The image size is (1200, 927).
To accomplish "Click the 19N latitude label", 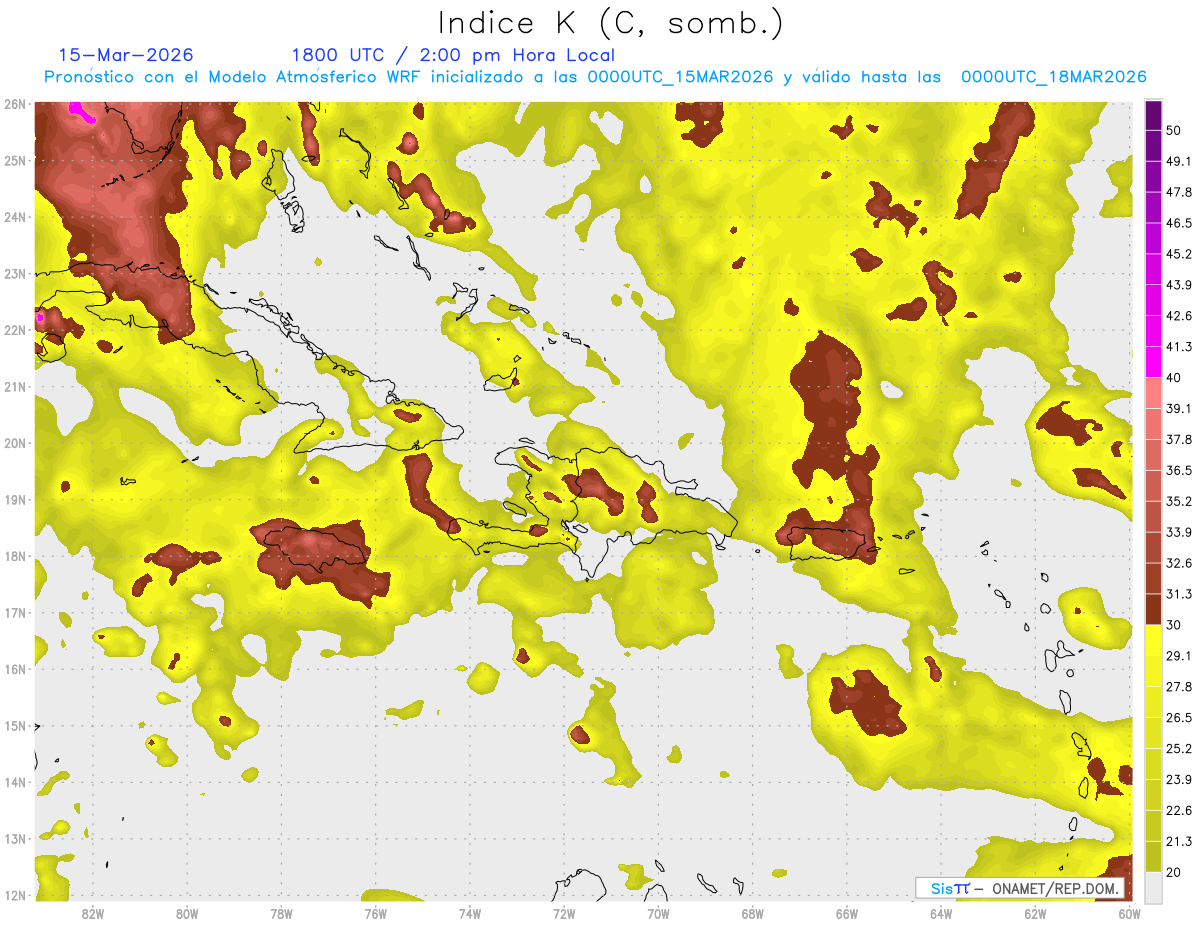I will click(14, 499).
